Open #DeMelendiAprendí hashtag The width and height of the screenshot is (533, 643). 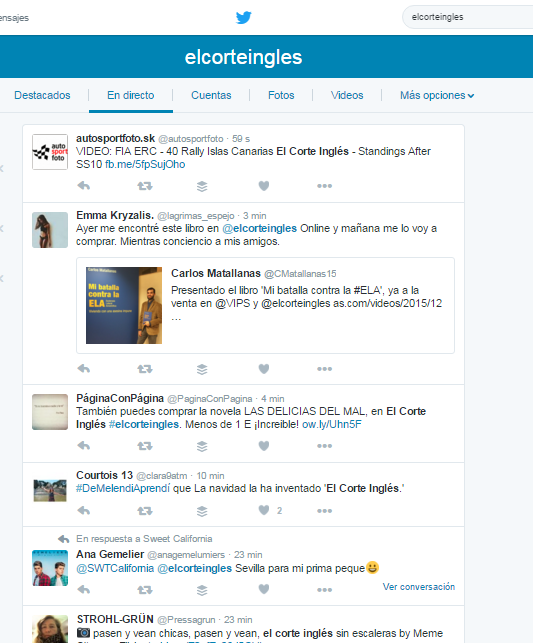coord(123,488)
